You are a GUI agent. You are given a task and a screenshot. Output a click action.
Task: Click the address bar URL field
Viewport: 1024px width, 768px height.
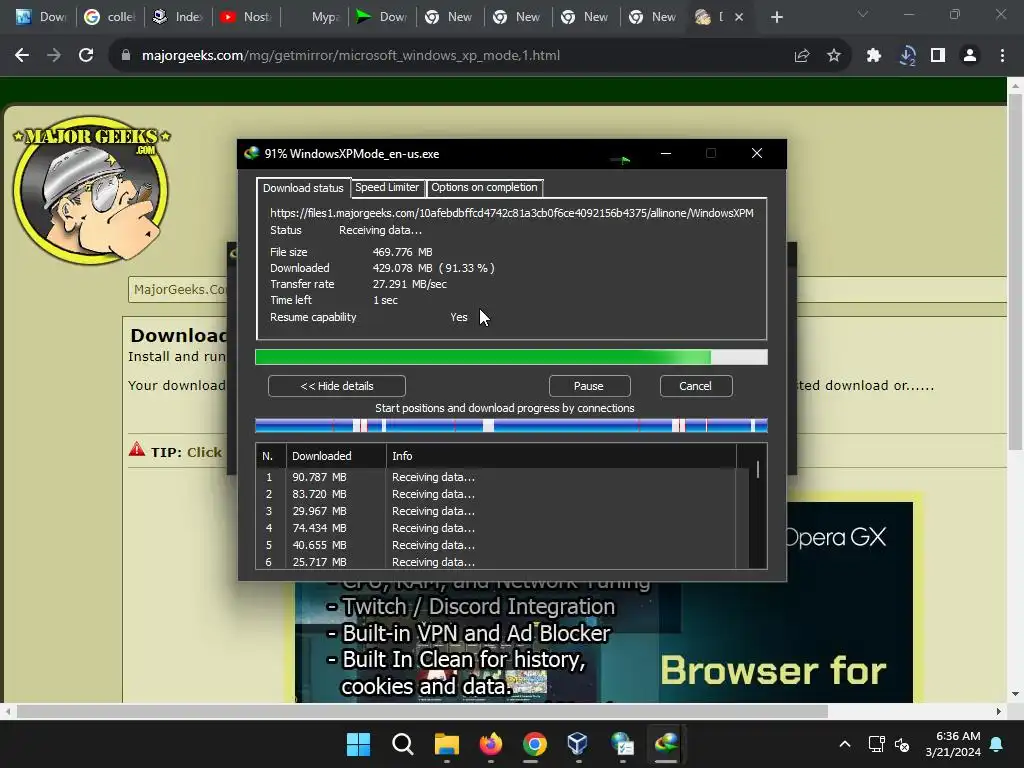click(x=351, y=56)
